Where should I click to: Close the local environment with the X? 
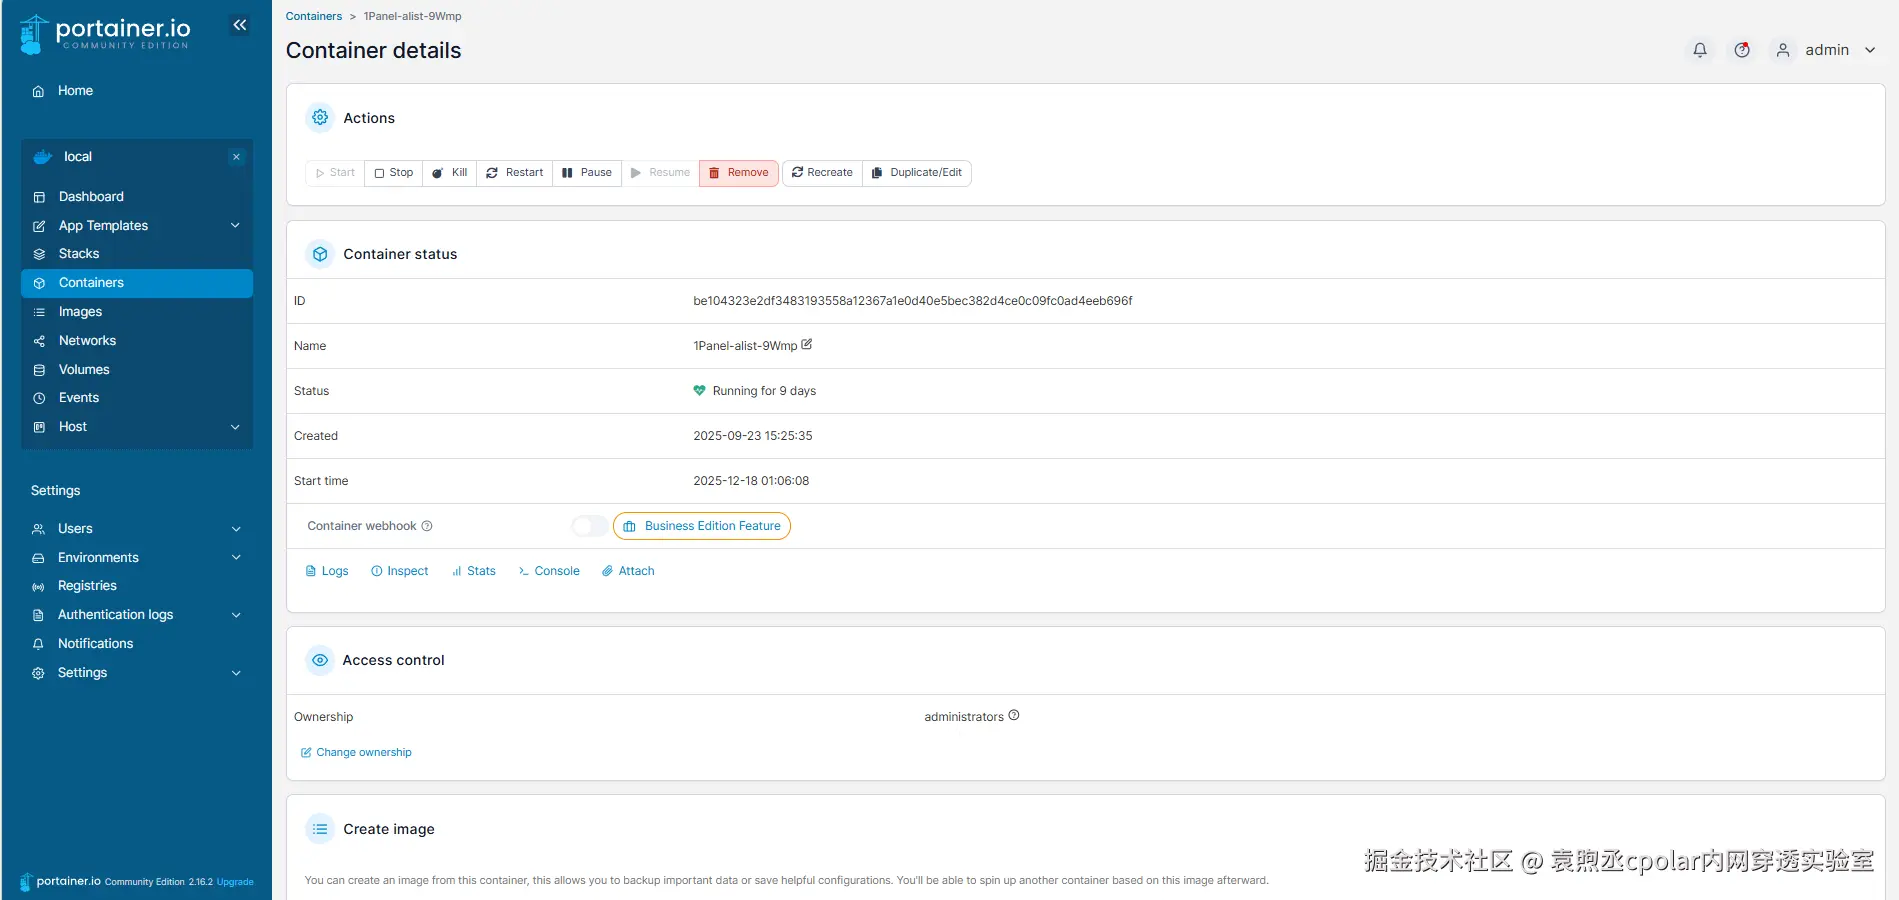[236, 157]
